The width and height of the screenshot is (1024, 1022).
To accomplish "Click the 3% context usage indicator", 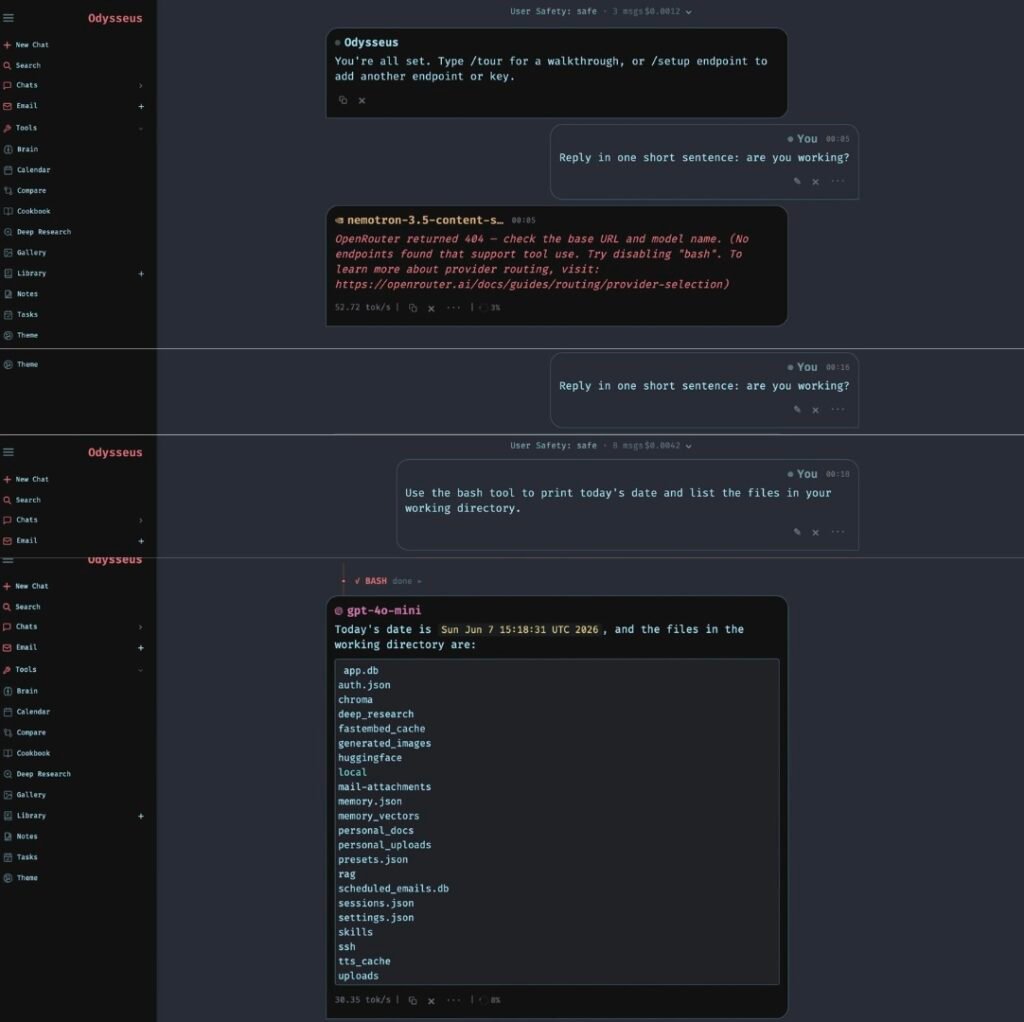I will pyautogui.click(x=490, y=308).
